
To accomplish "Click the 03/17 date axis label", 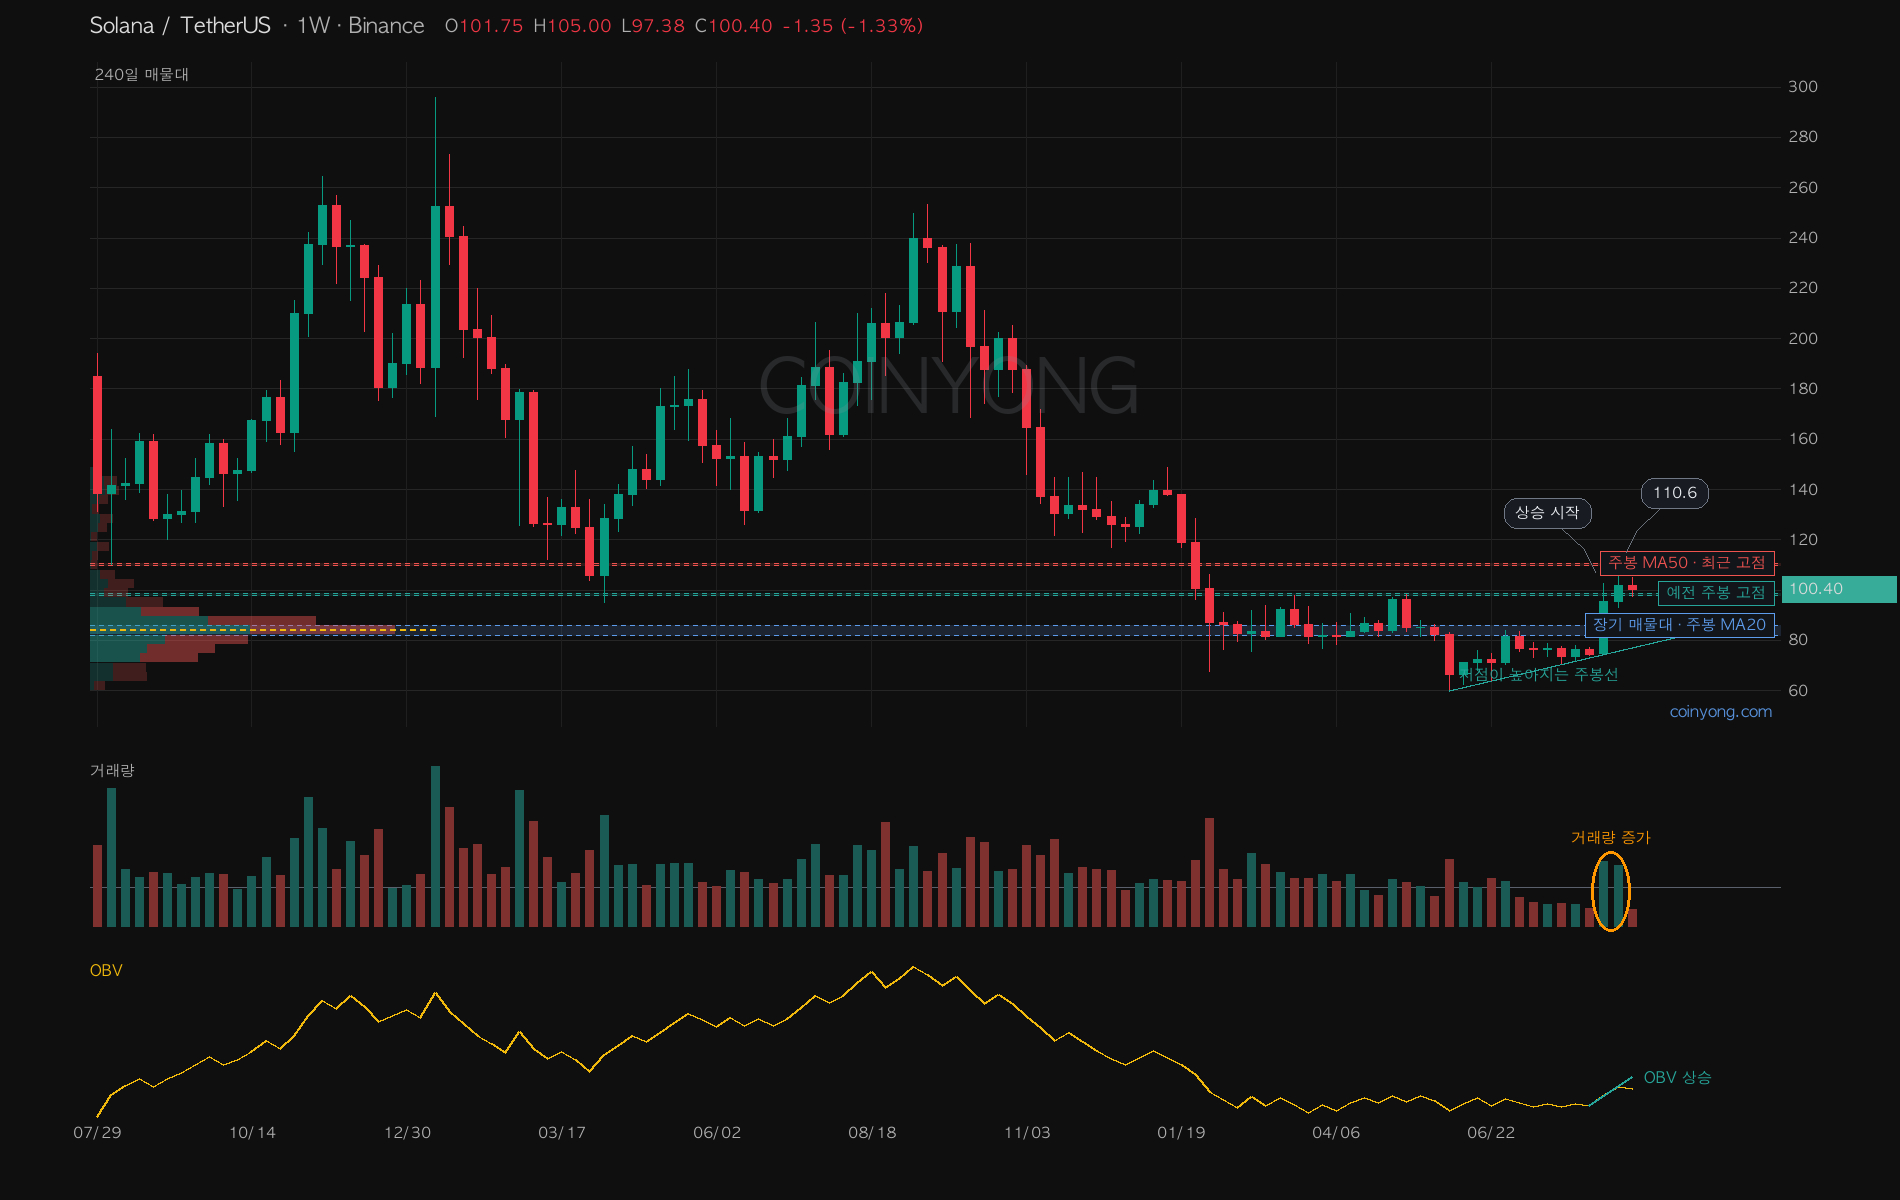I will click(562, 1133).
